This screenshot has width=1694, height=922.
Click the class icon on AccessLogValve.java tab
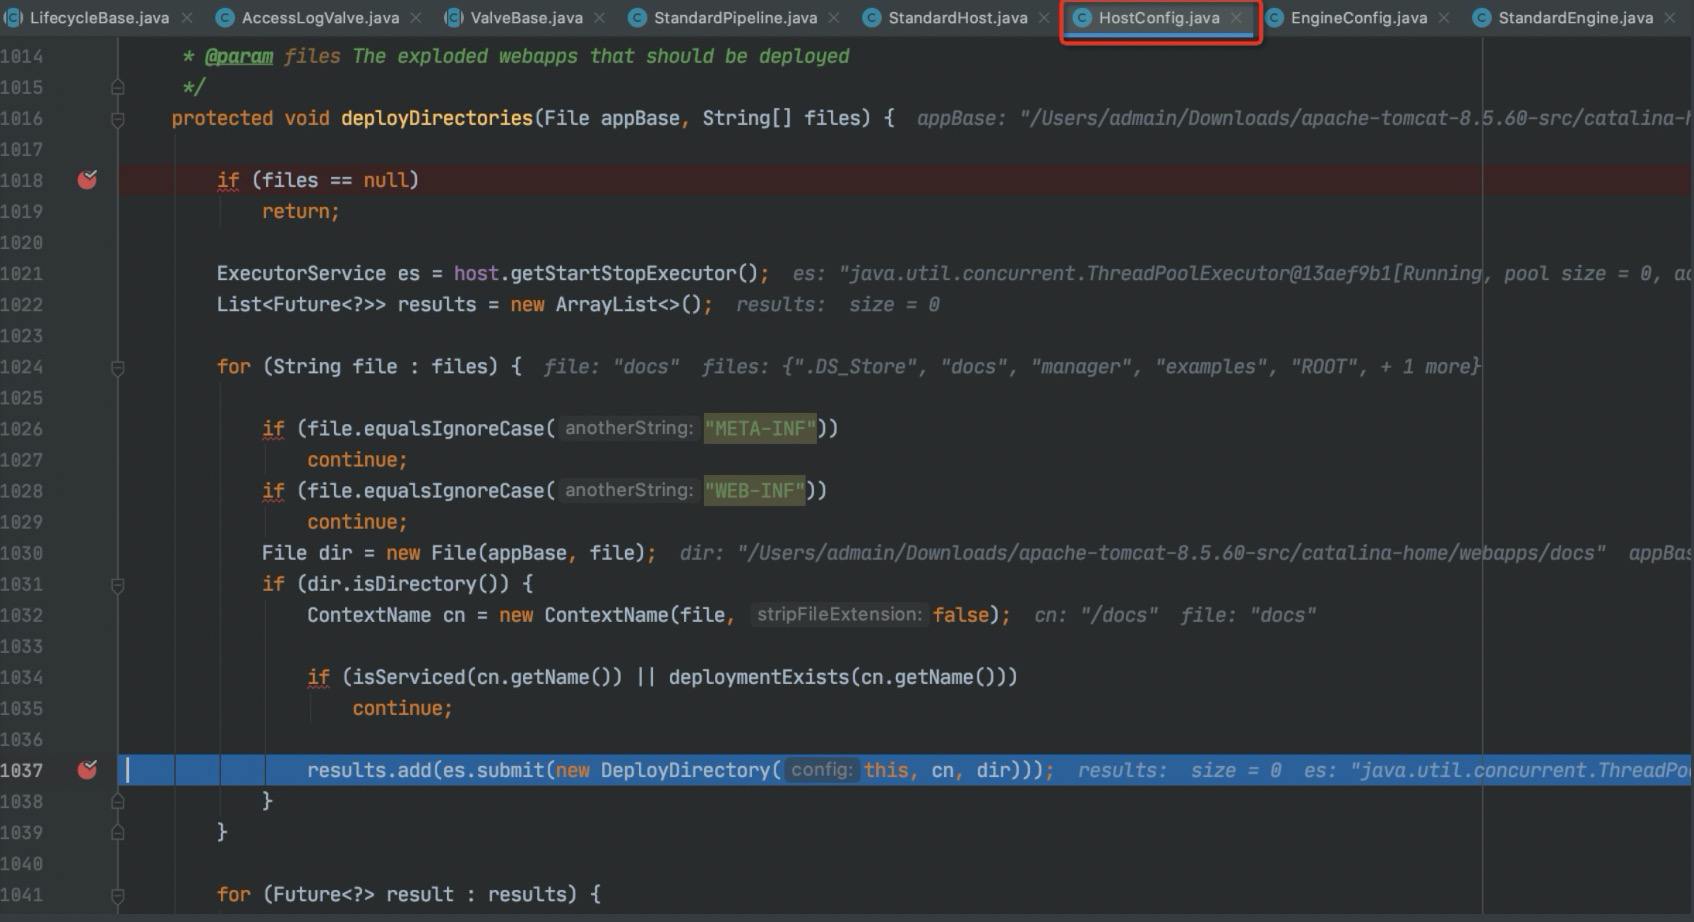[225, 18]
